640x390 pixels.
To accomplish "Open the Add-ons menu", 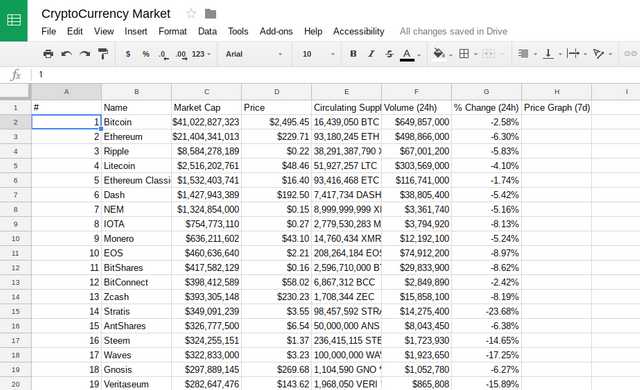I will 276,31.
